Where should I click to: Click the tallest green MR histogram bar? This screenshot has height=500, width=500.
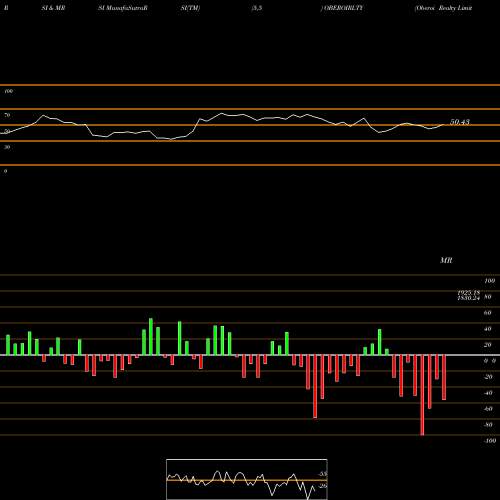pyautogui.click(x=151, y=337)
